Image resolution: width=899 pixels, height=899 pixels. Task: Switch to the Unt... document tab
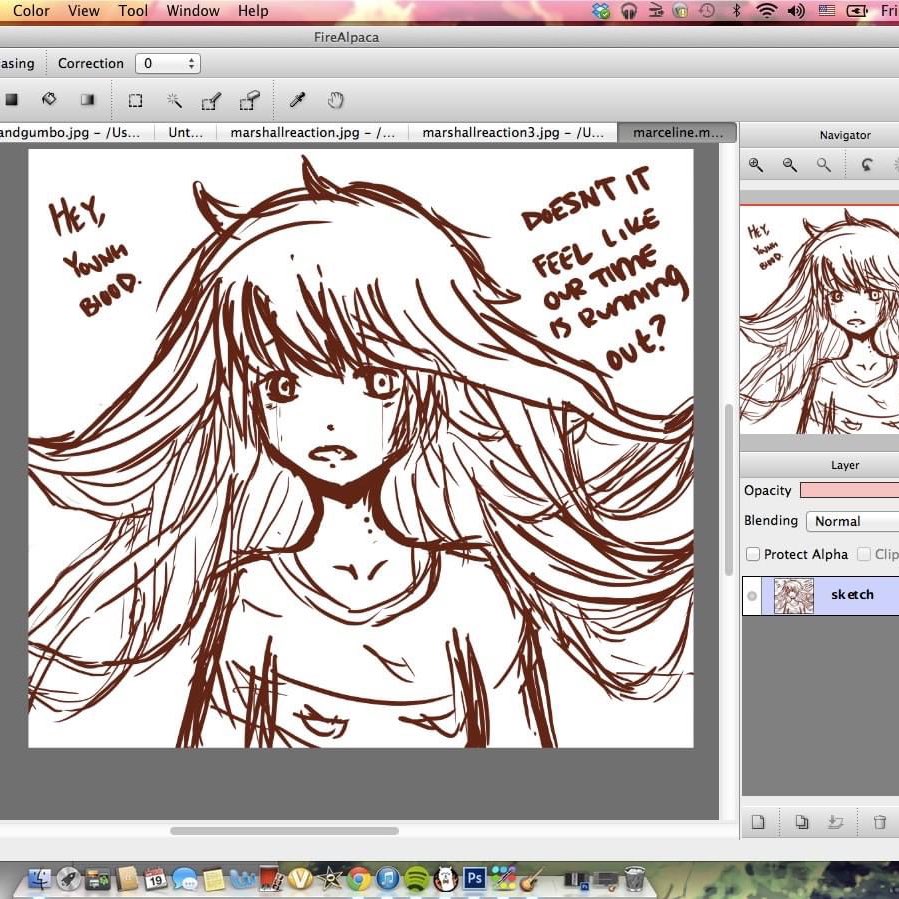click(185, 132)
